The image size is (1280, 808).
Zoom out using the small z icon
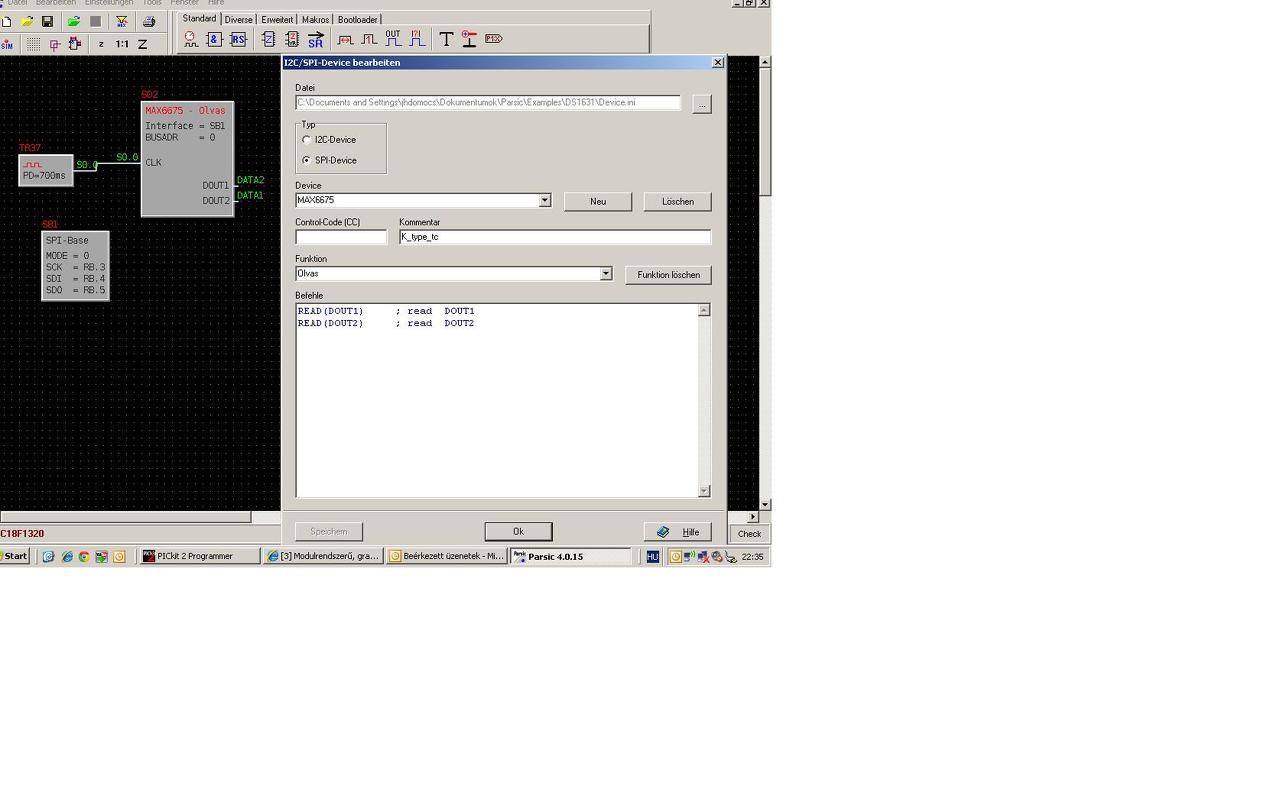point(101,44)
